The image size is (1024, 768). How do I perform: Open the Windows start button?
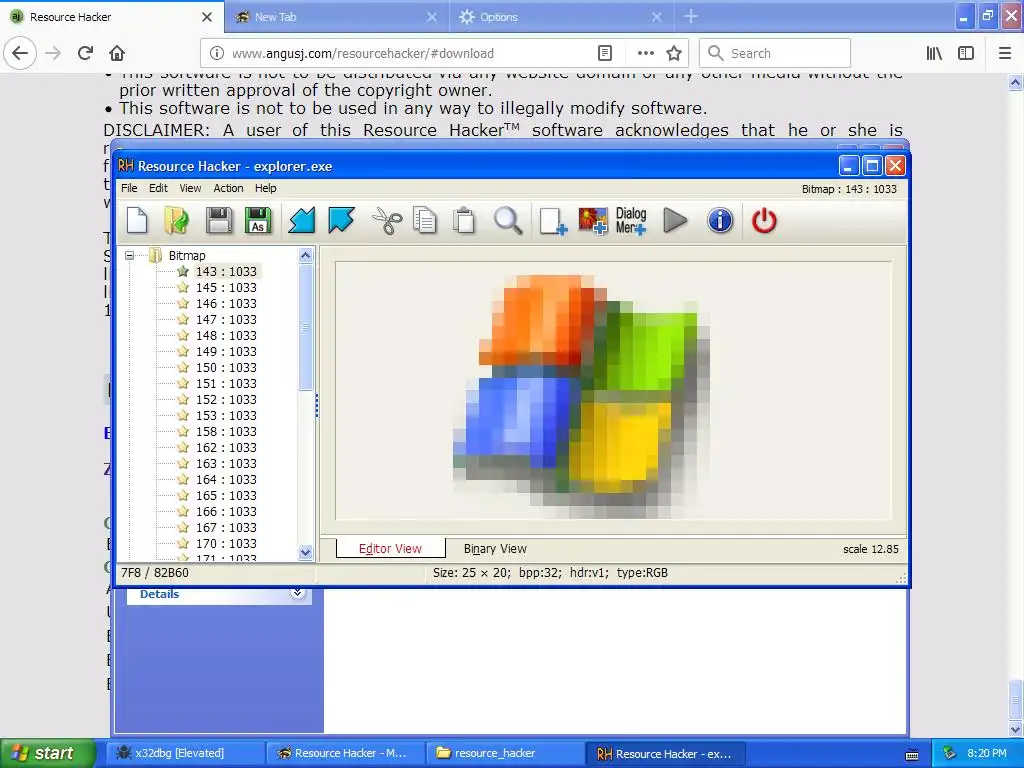tap(47, 753)
